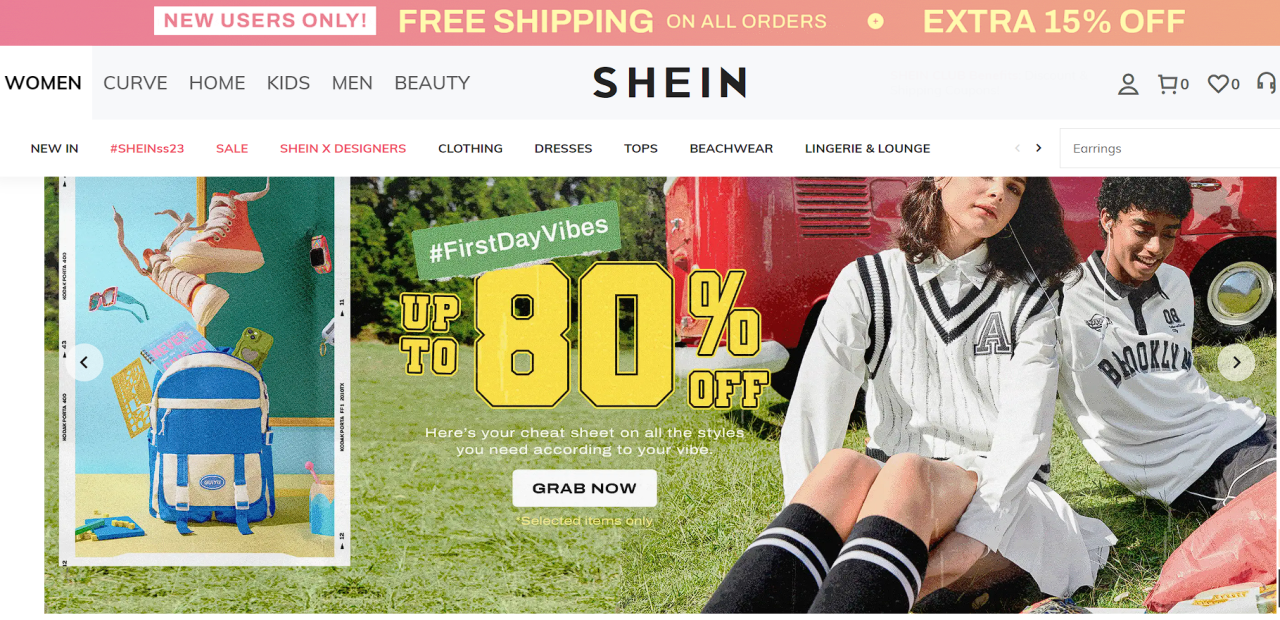Switch to the MEN tab
This screenshot has width=1280, height=620.
coord(352,83)
